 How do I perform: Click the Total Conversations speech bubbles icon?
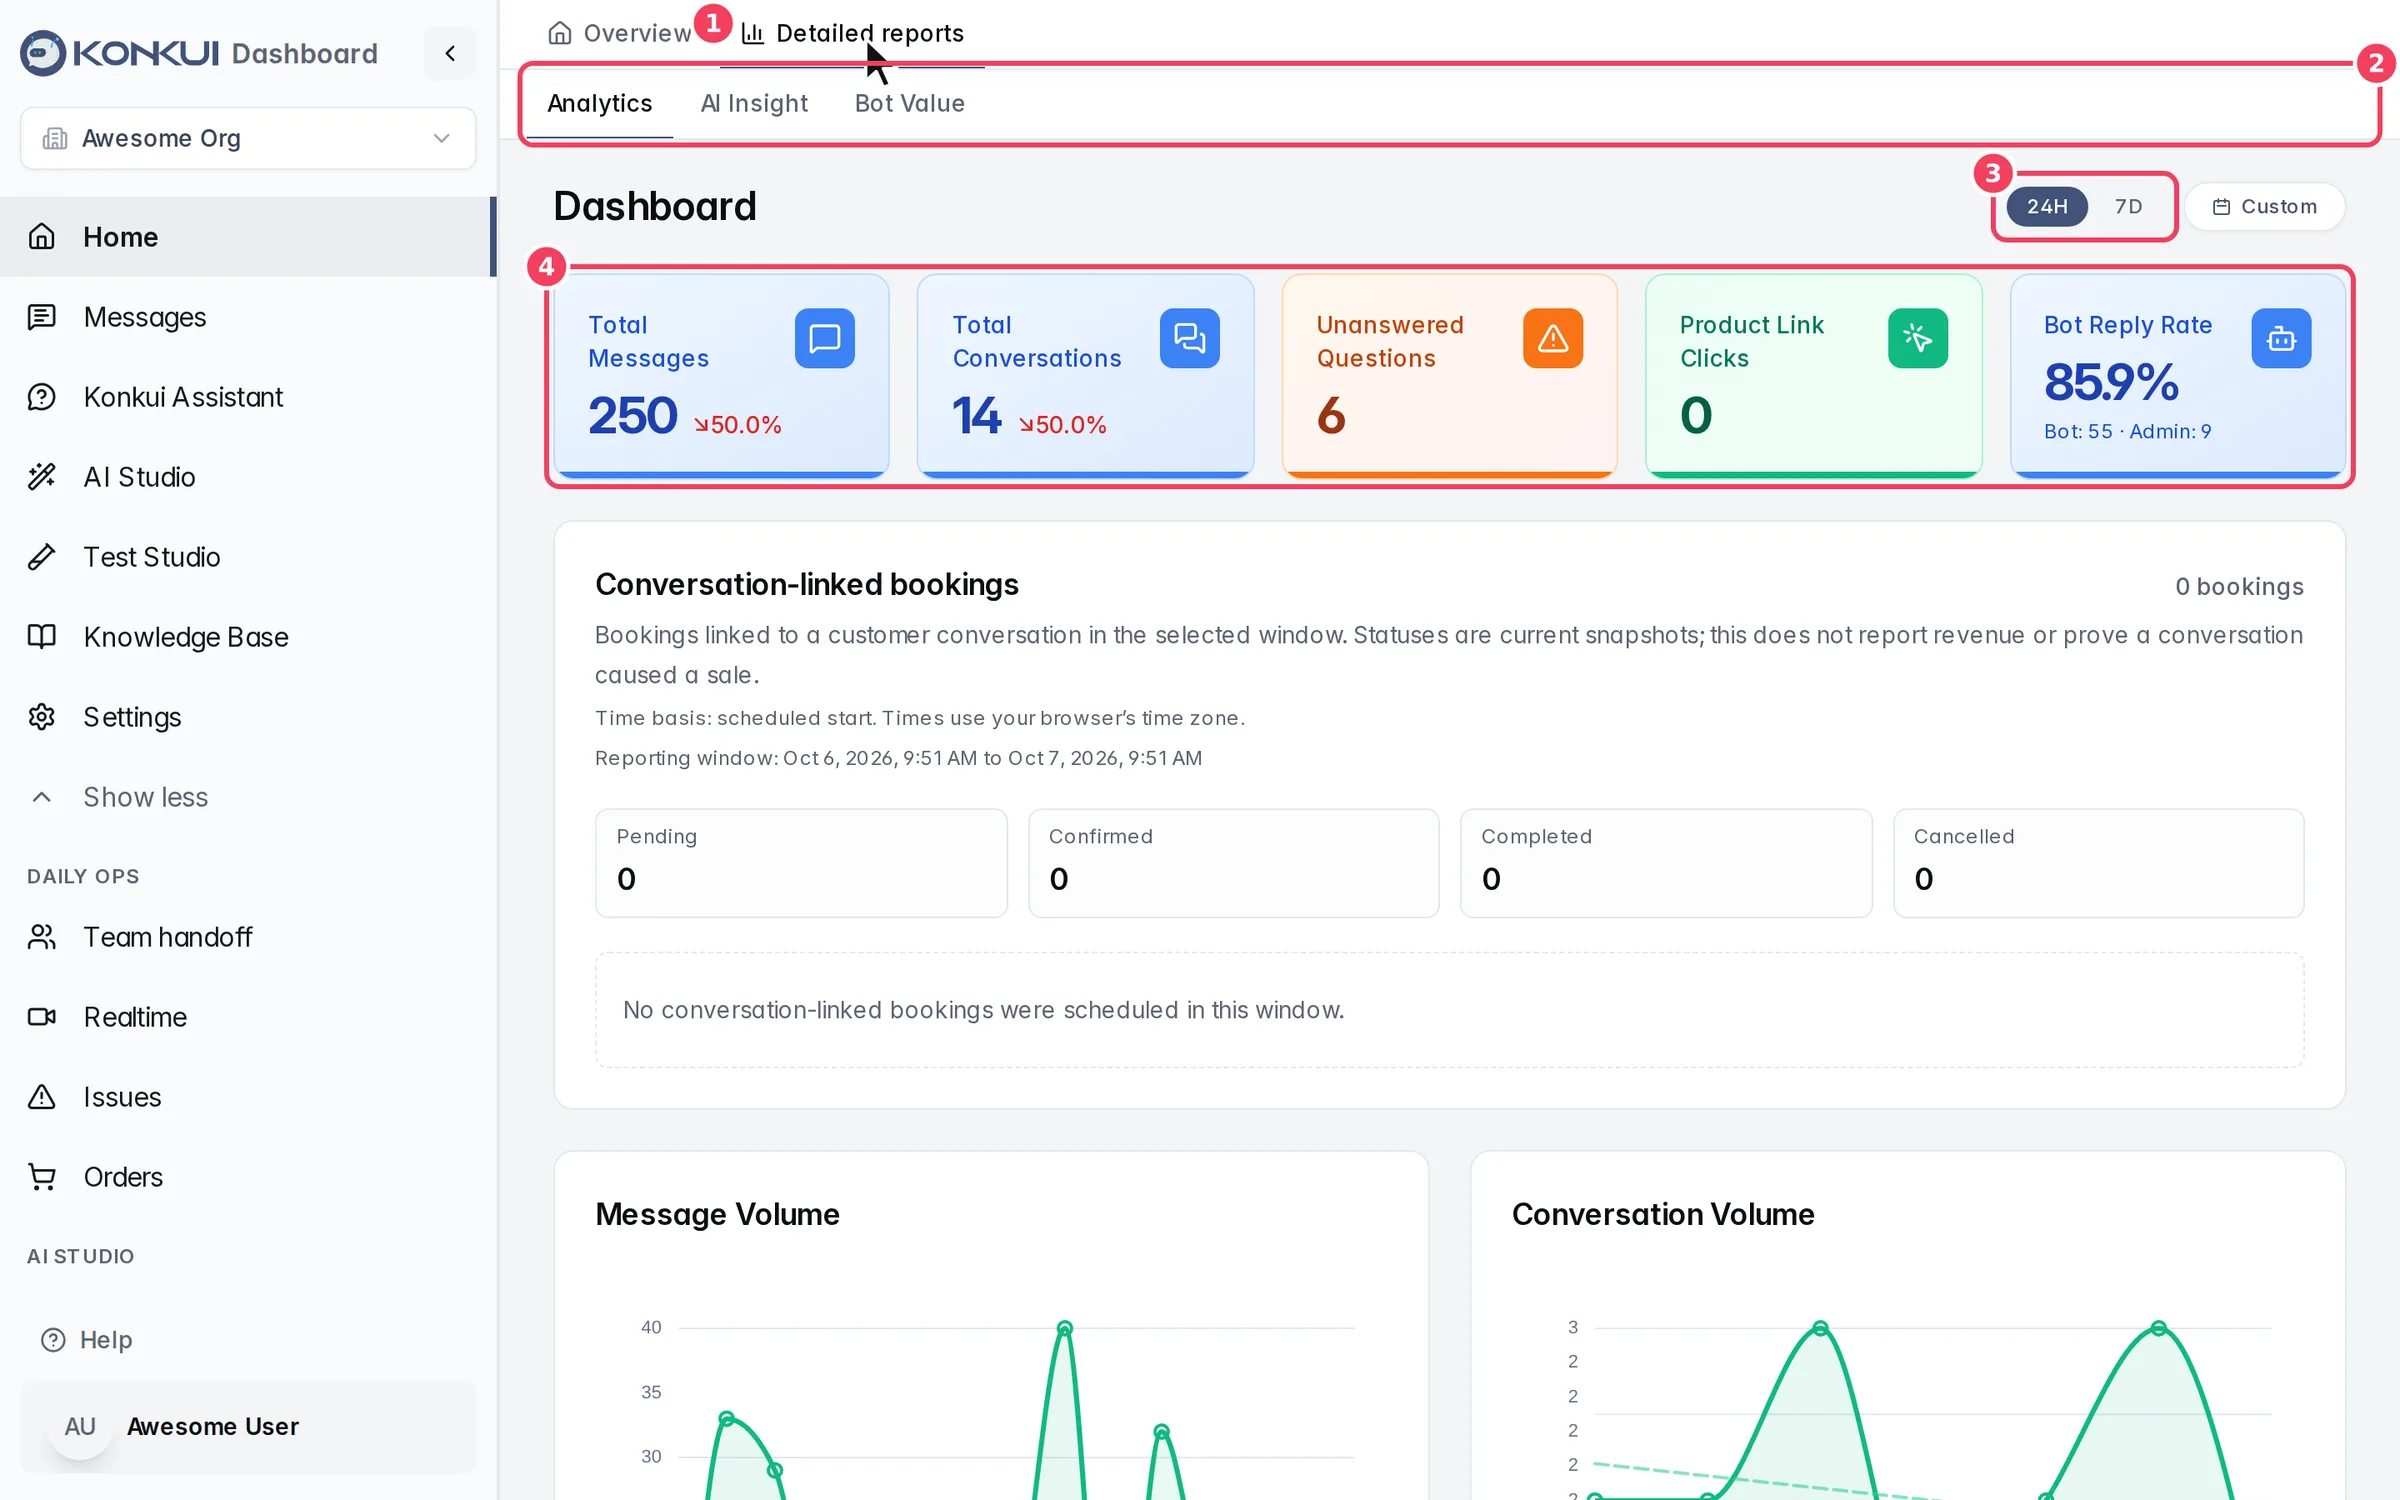pos(1189,339)
